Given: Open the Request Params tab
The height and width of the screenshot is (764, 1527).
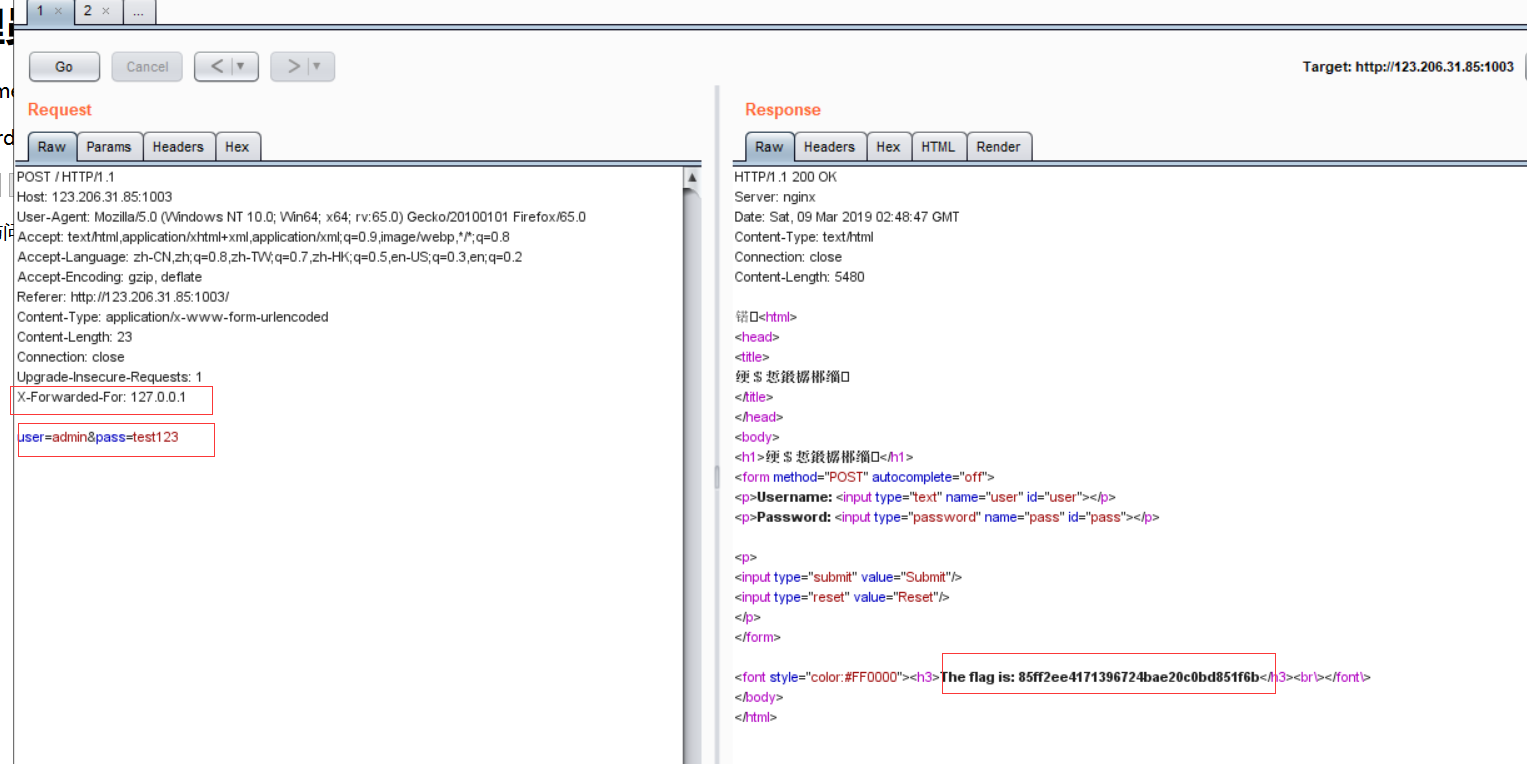Looking at the screenshot, I should [x=109, y=146].
